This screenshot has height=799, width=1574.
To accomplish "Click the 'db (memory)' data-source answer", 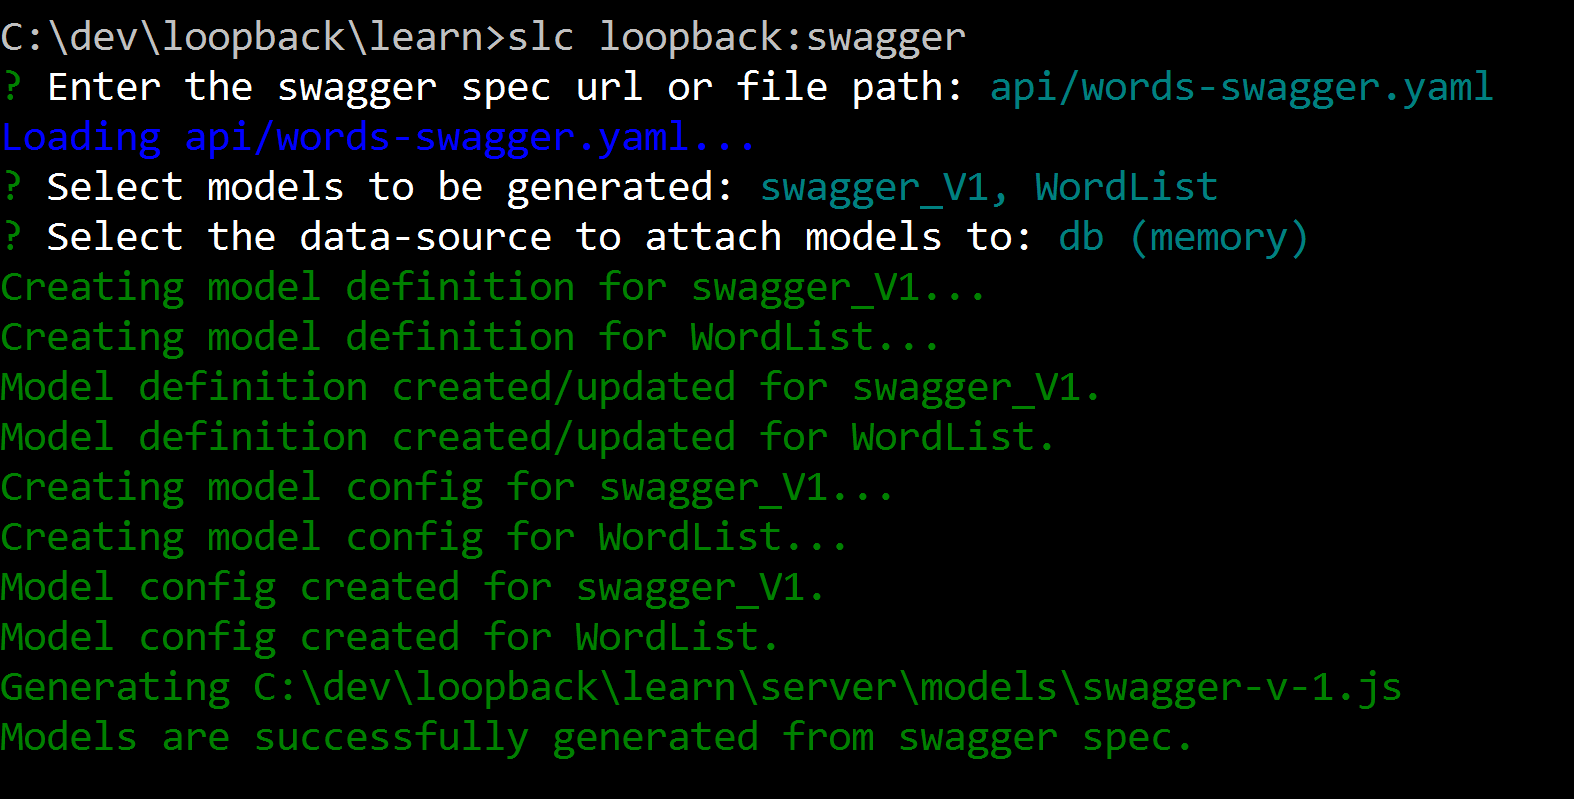I will [1183, 238].
